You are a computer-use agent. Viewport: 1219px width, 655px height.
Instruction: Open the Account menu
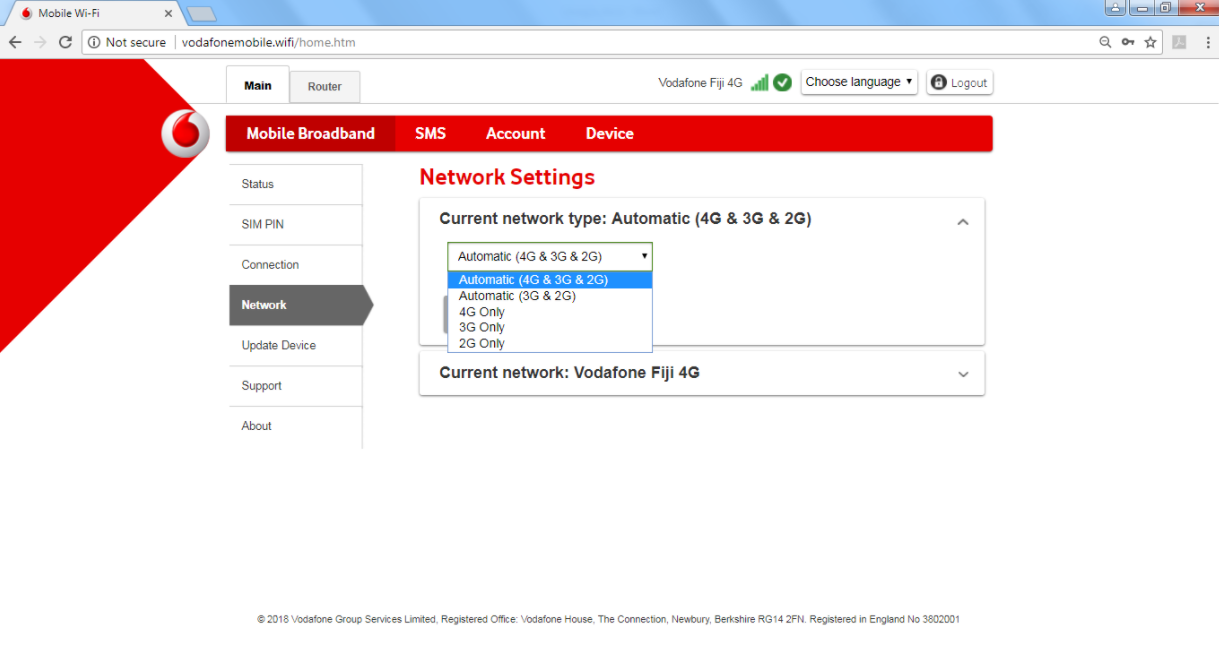516,133
